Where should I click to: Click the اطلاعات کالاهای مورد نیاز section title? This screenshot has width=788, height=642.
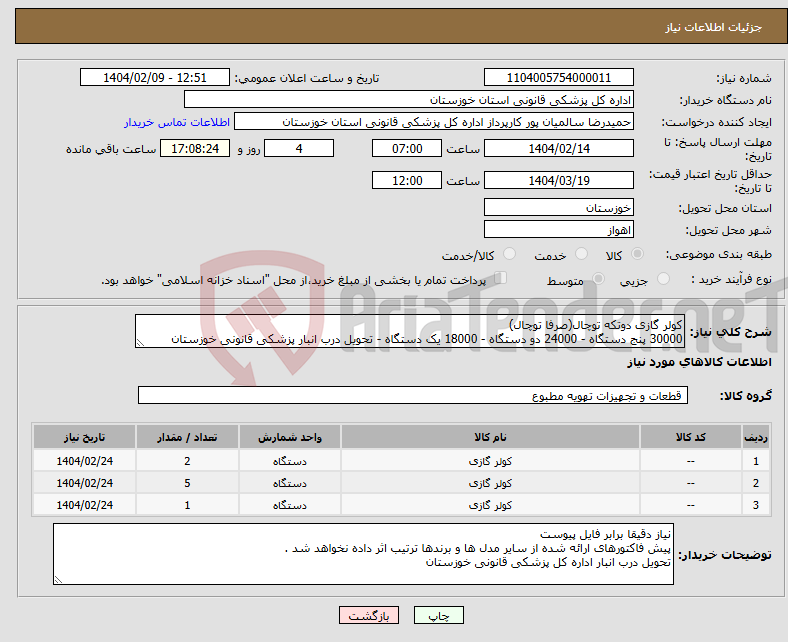coord(699,362)
